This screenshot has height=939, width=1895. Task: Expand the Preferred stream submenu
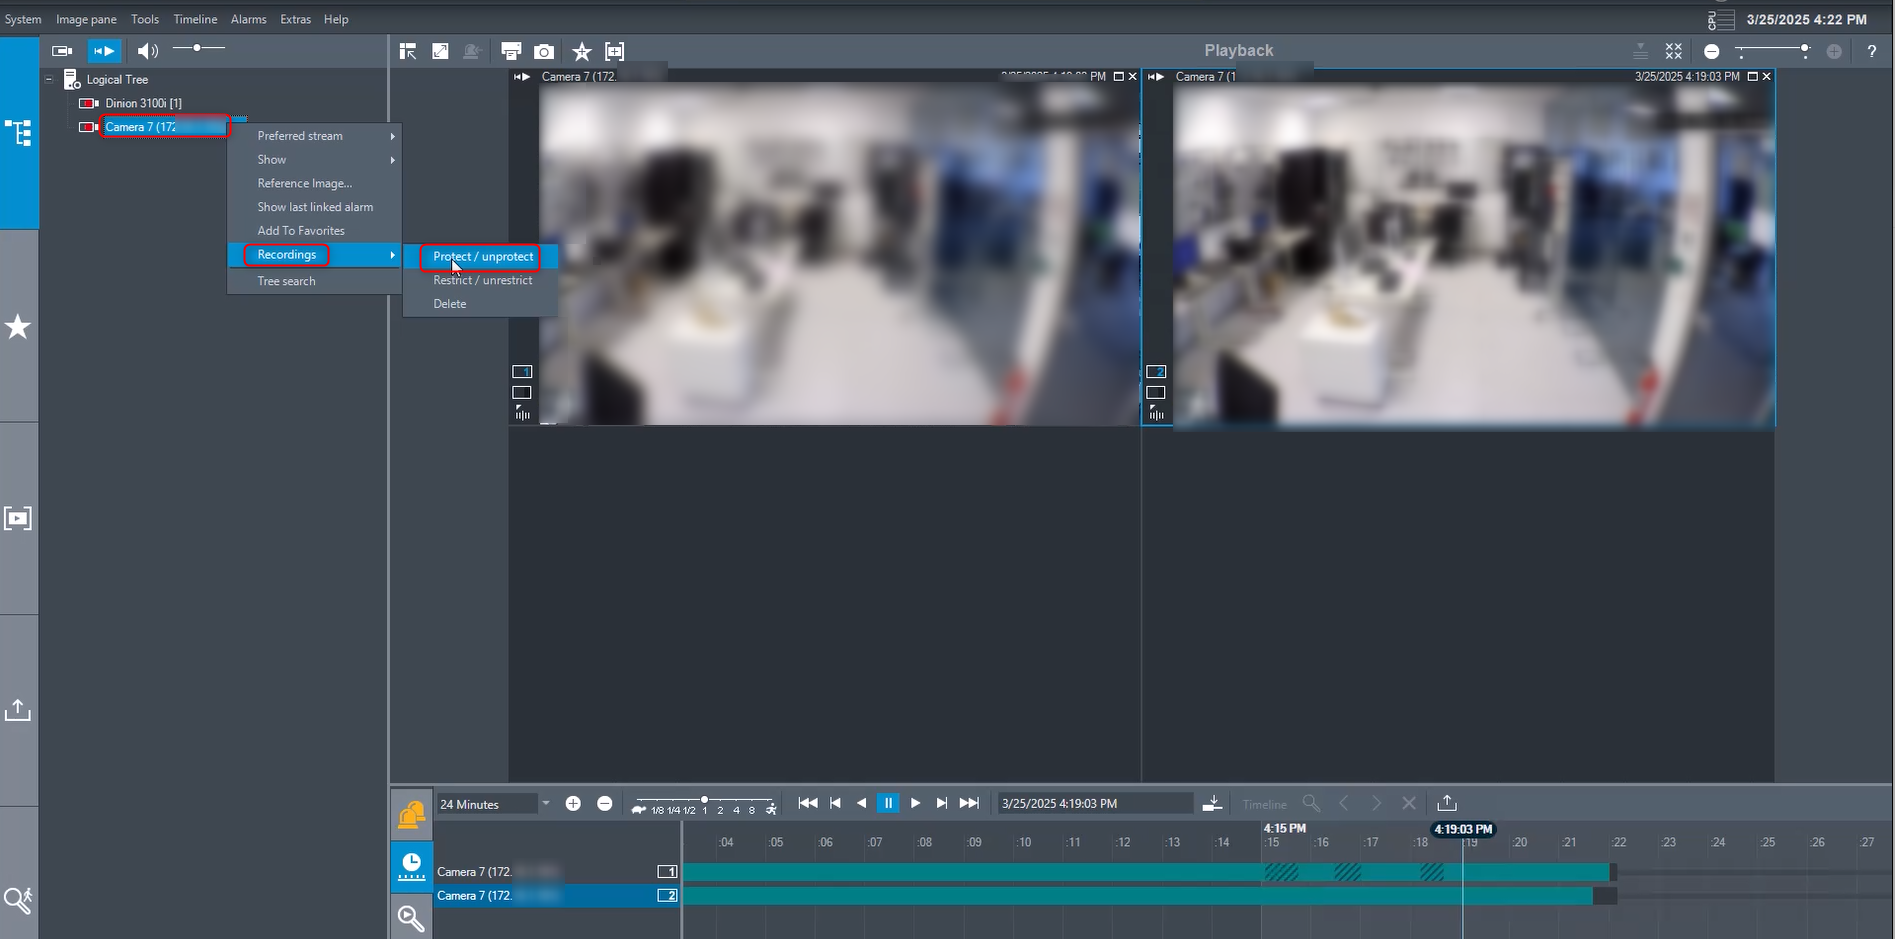tap(314, 136)
